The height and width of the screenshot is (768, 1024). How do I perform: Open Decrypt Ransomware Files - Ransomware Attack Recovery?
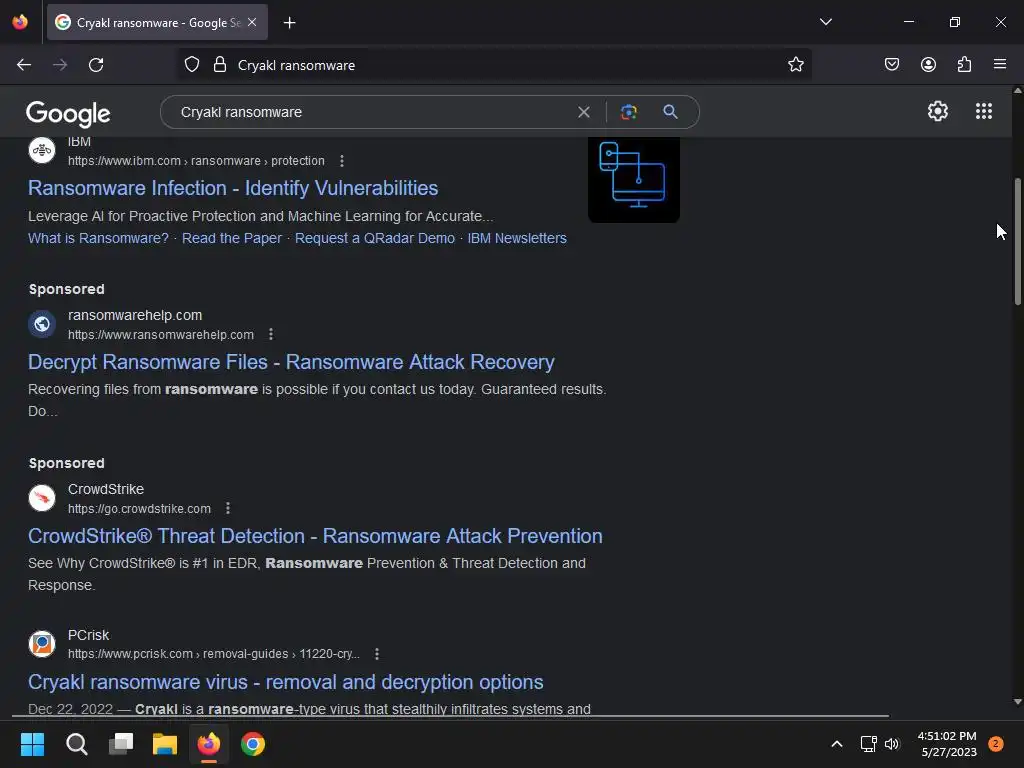pos(291,362)
